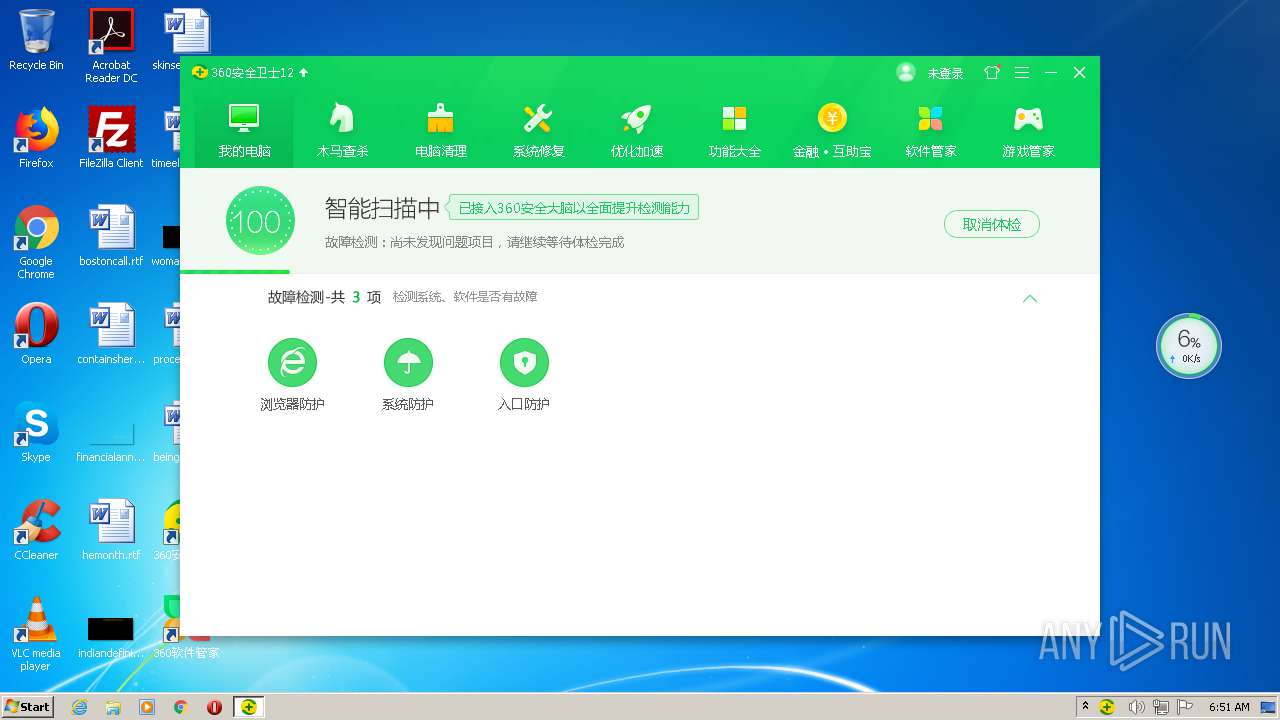Open media player from taskbar
This screenshot has width=1280, height=720.
coord(147,707)
